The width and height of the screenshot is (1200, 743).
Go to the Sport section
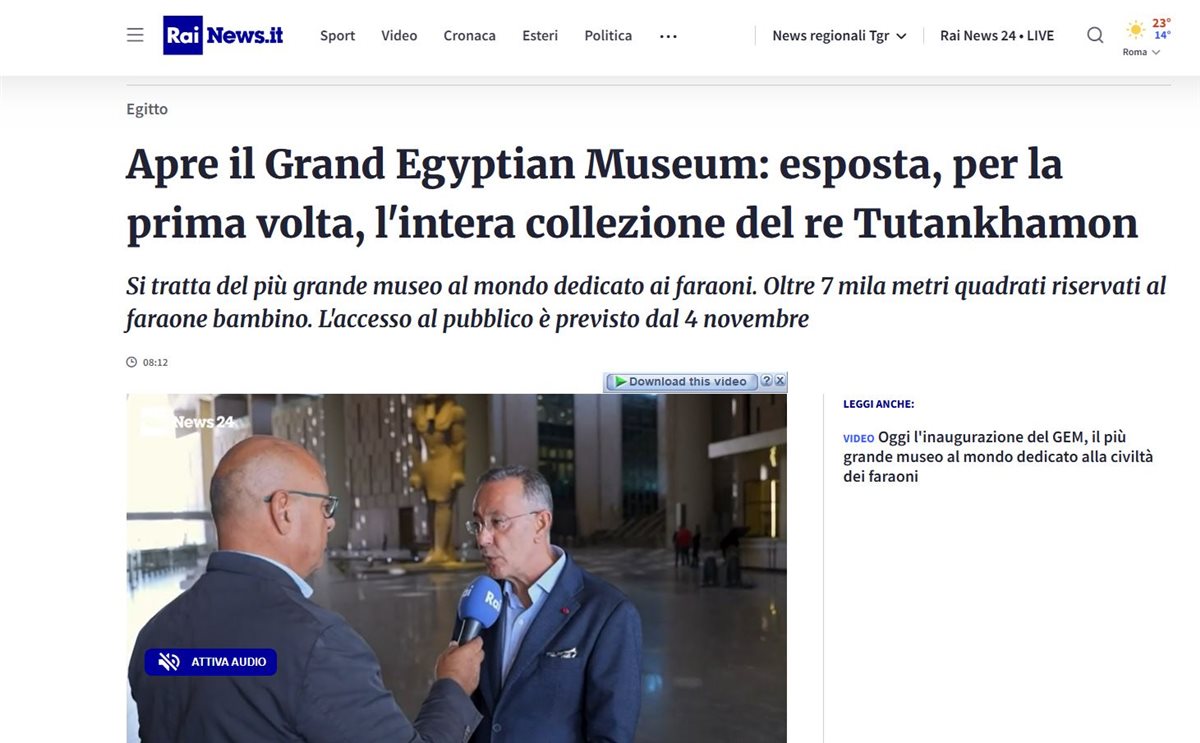[337, 35]
